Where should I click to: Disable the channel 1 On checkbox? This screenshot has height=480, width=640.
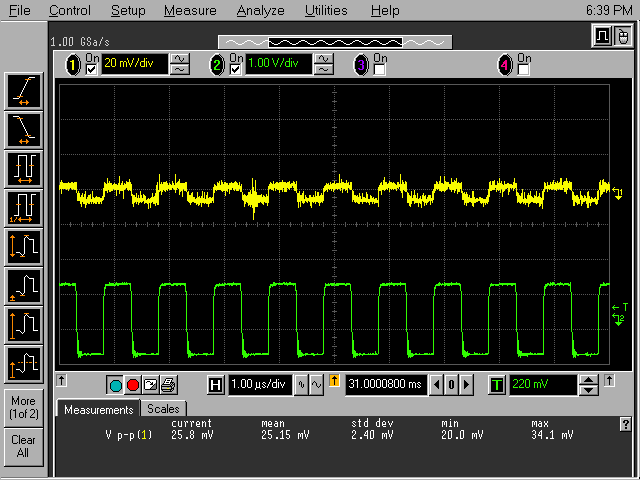(x=92, y=70)
